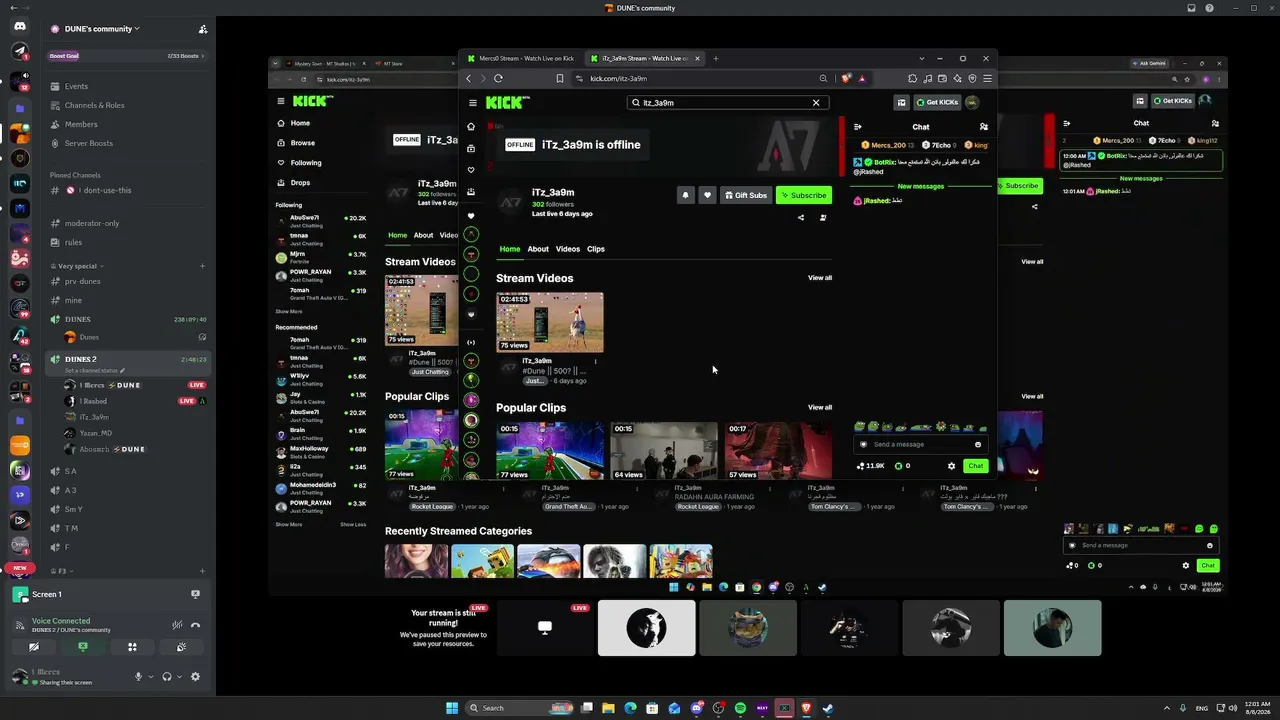Open Events in DUNE's community sidebar

click(x=76, y=86)
